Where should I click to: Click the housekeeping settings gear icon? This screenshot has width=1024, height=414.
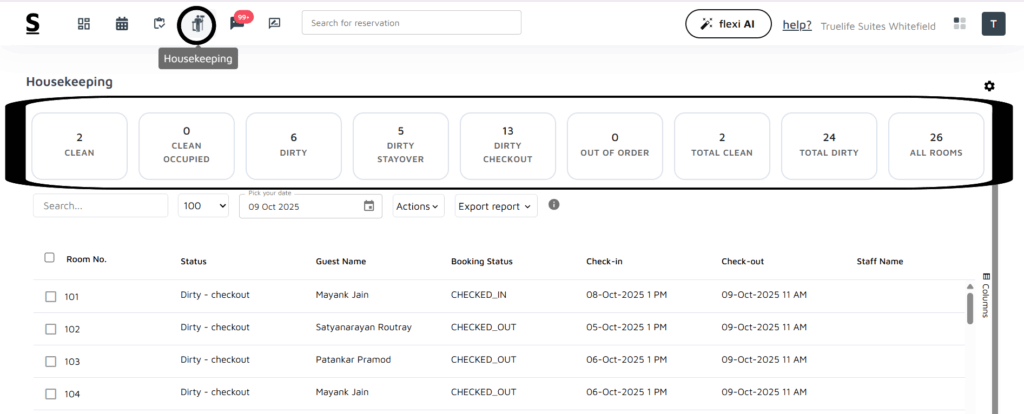pos(989,86)
